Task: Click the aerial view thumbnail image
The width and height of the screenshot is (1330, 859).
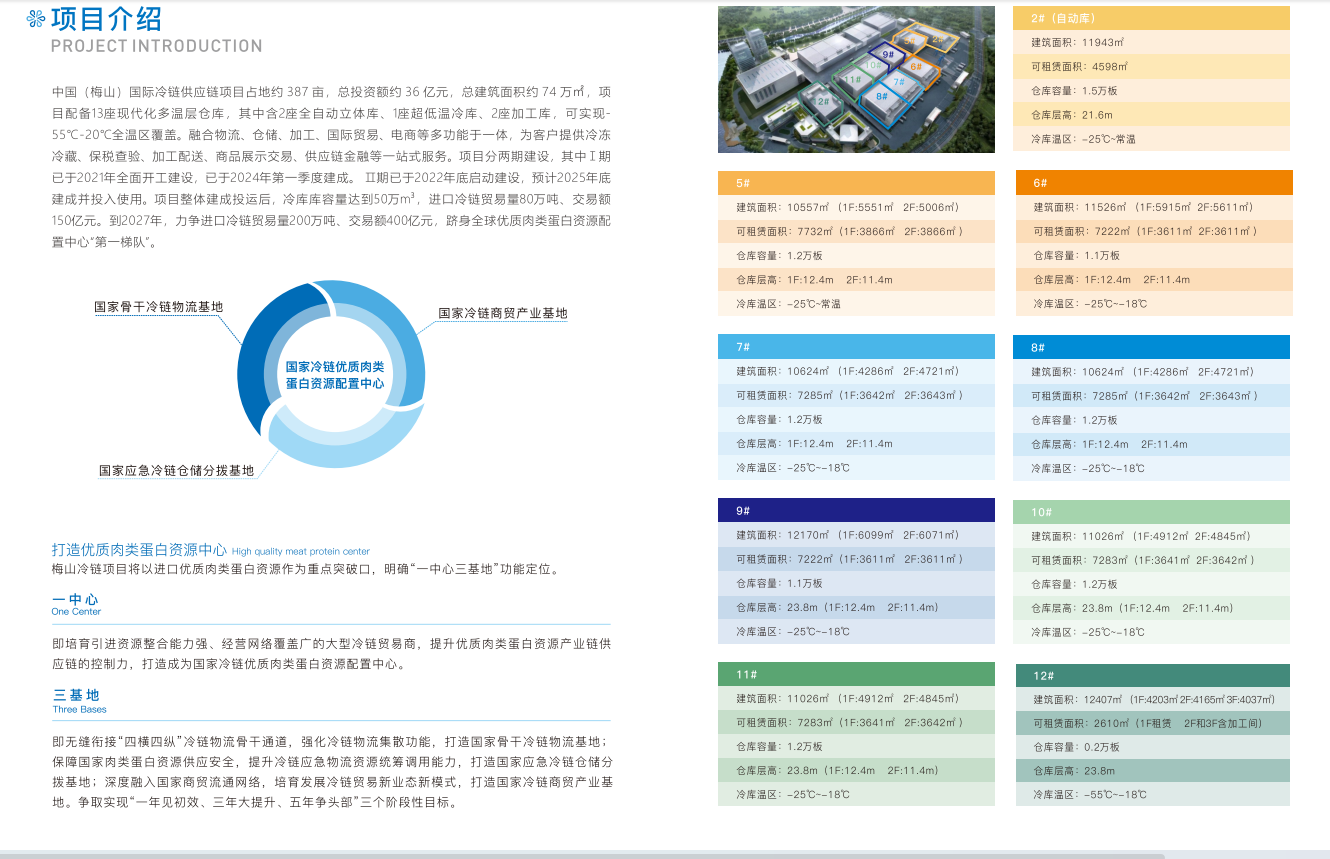Action: point(855,78)
